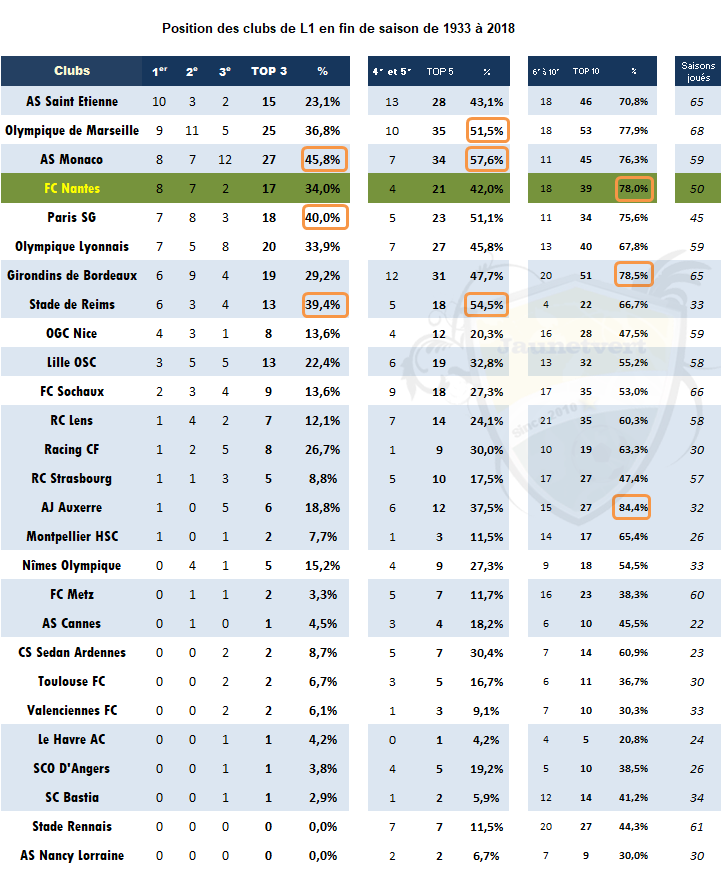Click the Olympique de Marseille club name
The height and width of the screenshot is (870, 721).
(x=72, y=130)
